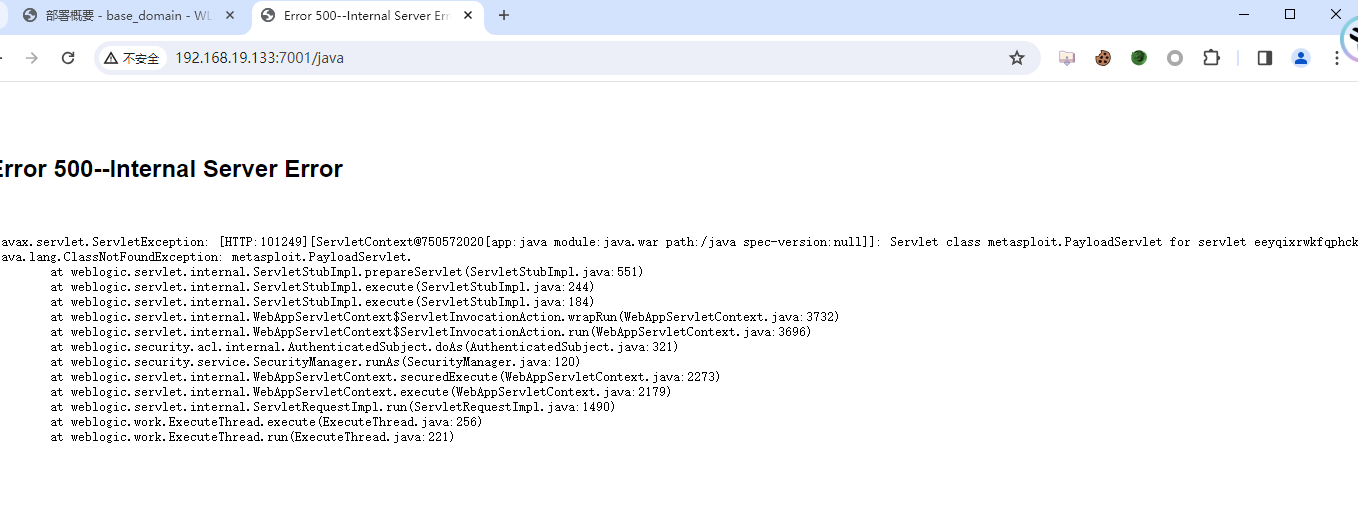This screenshot has height=522, width=1358.
Task: Click the ServletStubImpl.java:184 stack trace line
Action: point(322,302)
